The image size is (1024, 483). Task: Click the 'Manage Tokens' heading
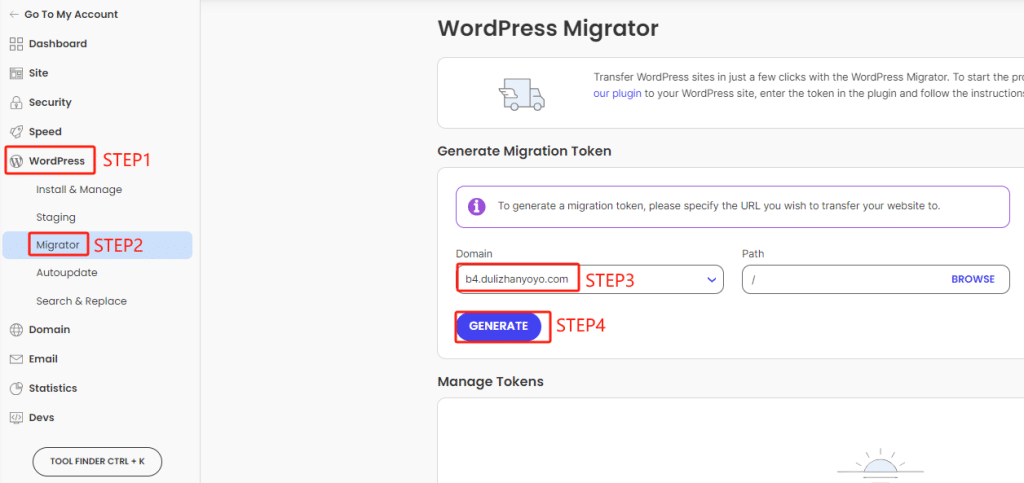pyautogui.click(x=490, y=381)
